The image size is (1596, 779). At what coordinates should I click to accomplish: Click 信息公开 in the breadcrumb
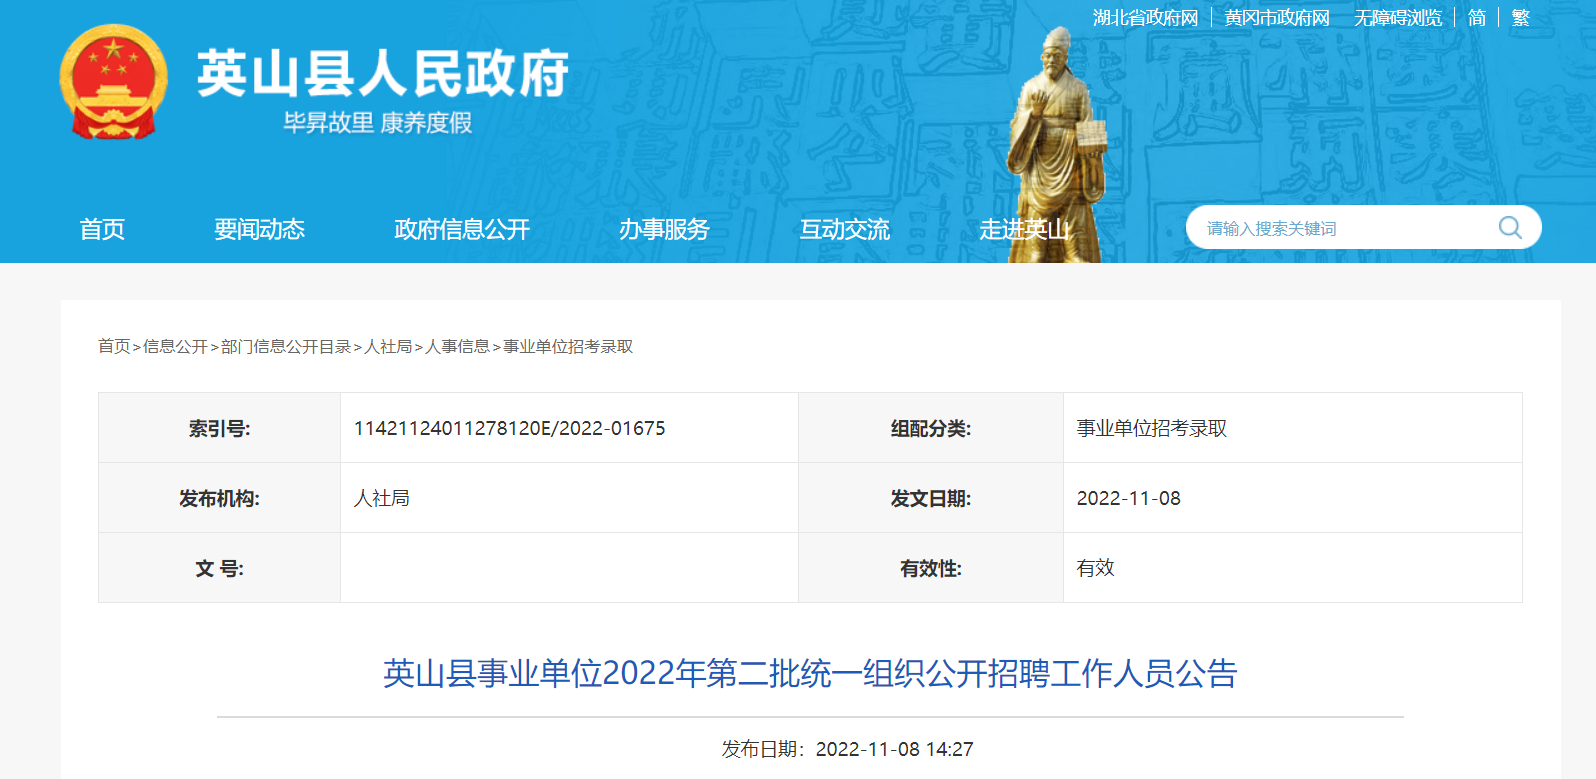(x=175, y=346)
